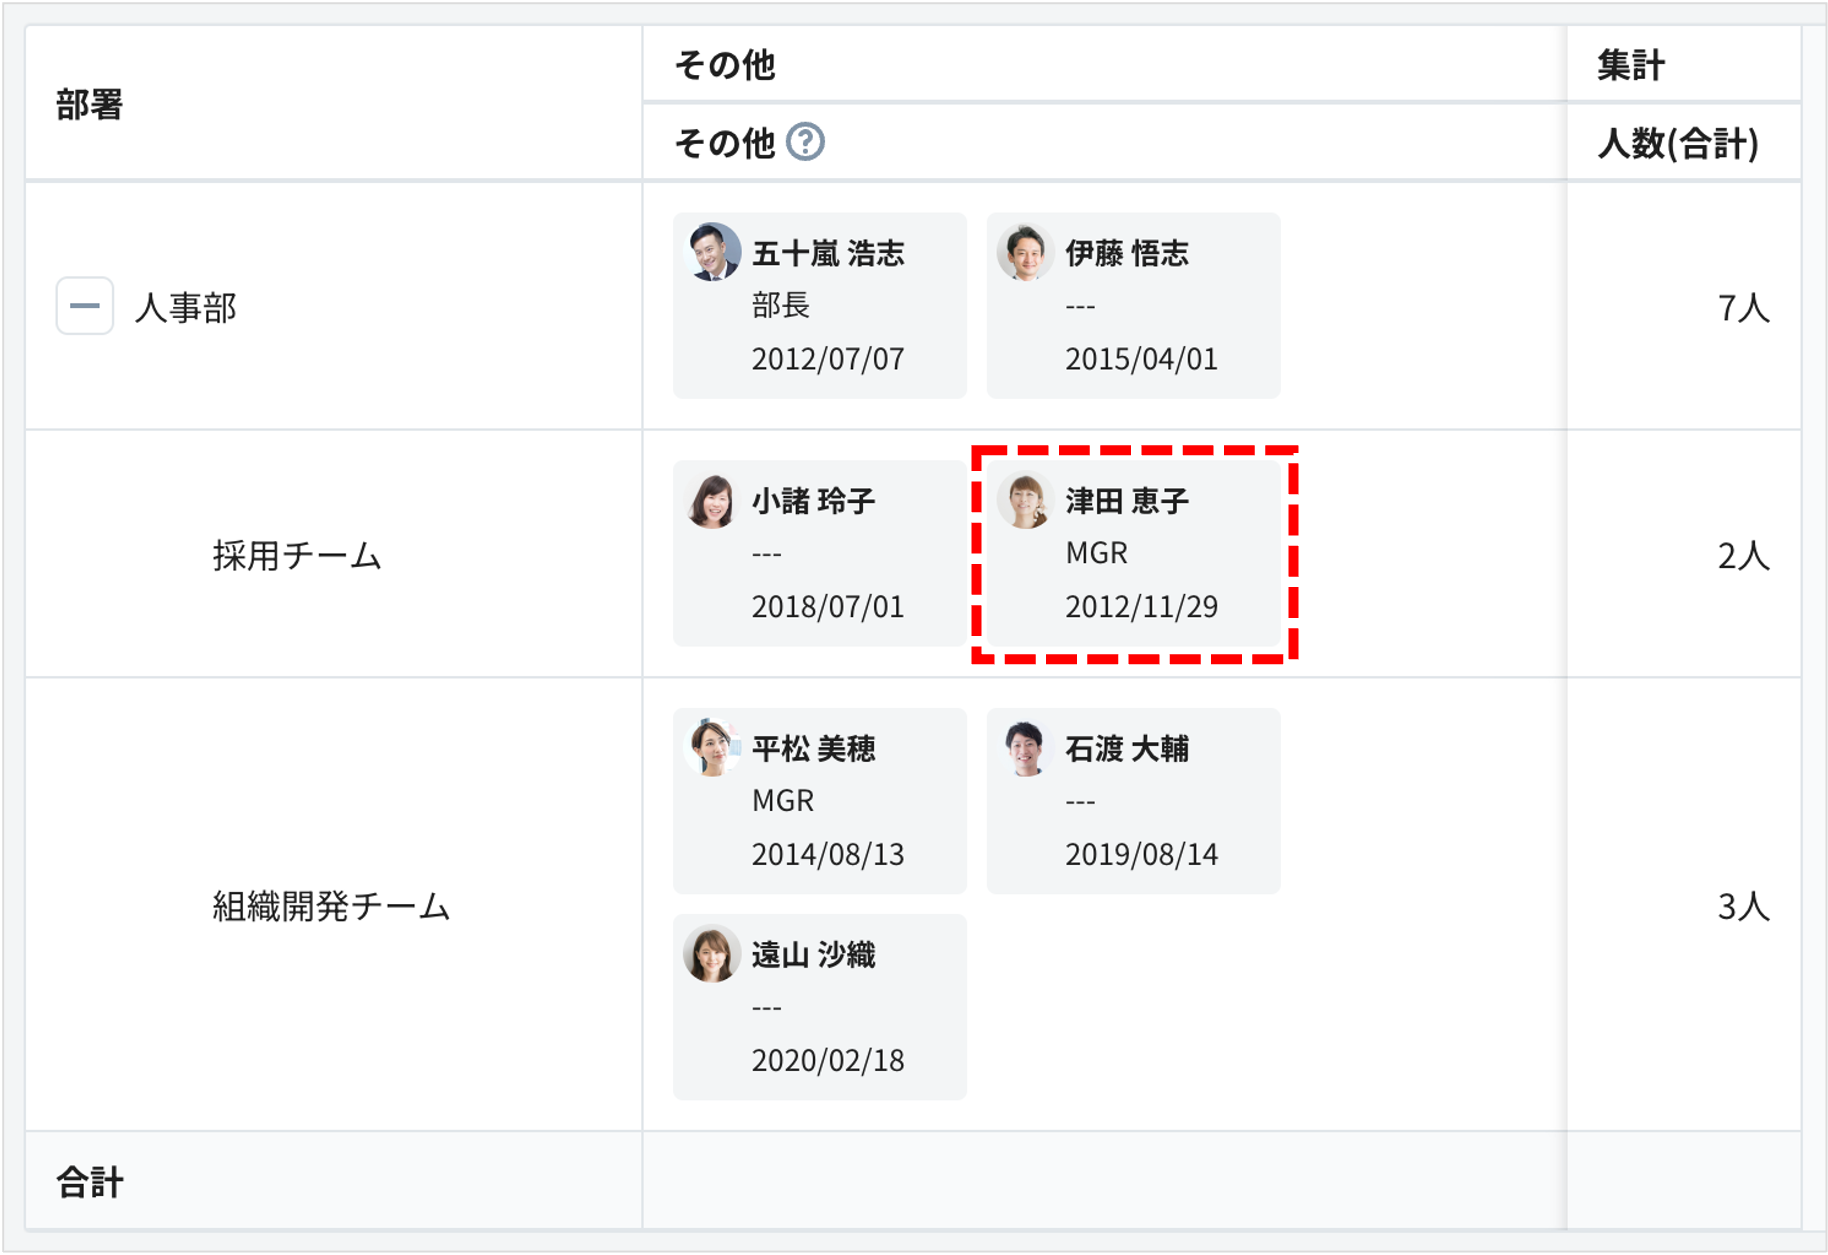Viewport: 1828px width, 1255px height.
Task: Click 平松 美穂's avatar photo
Action: click(711, 750)
